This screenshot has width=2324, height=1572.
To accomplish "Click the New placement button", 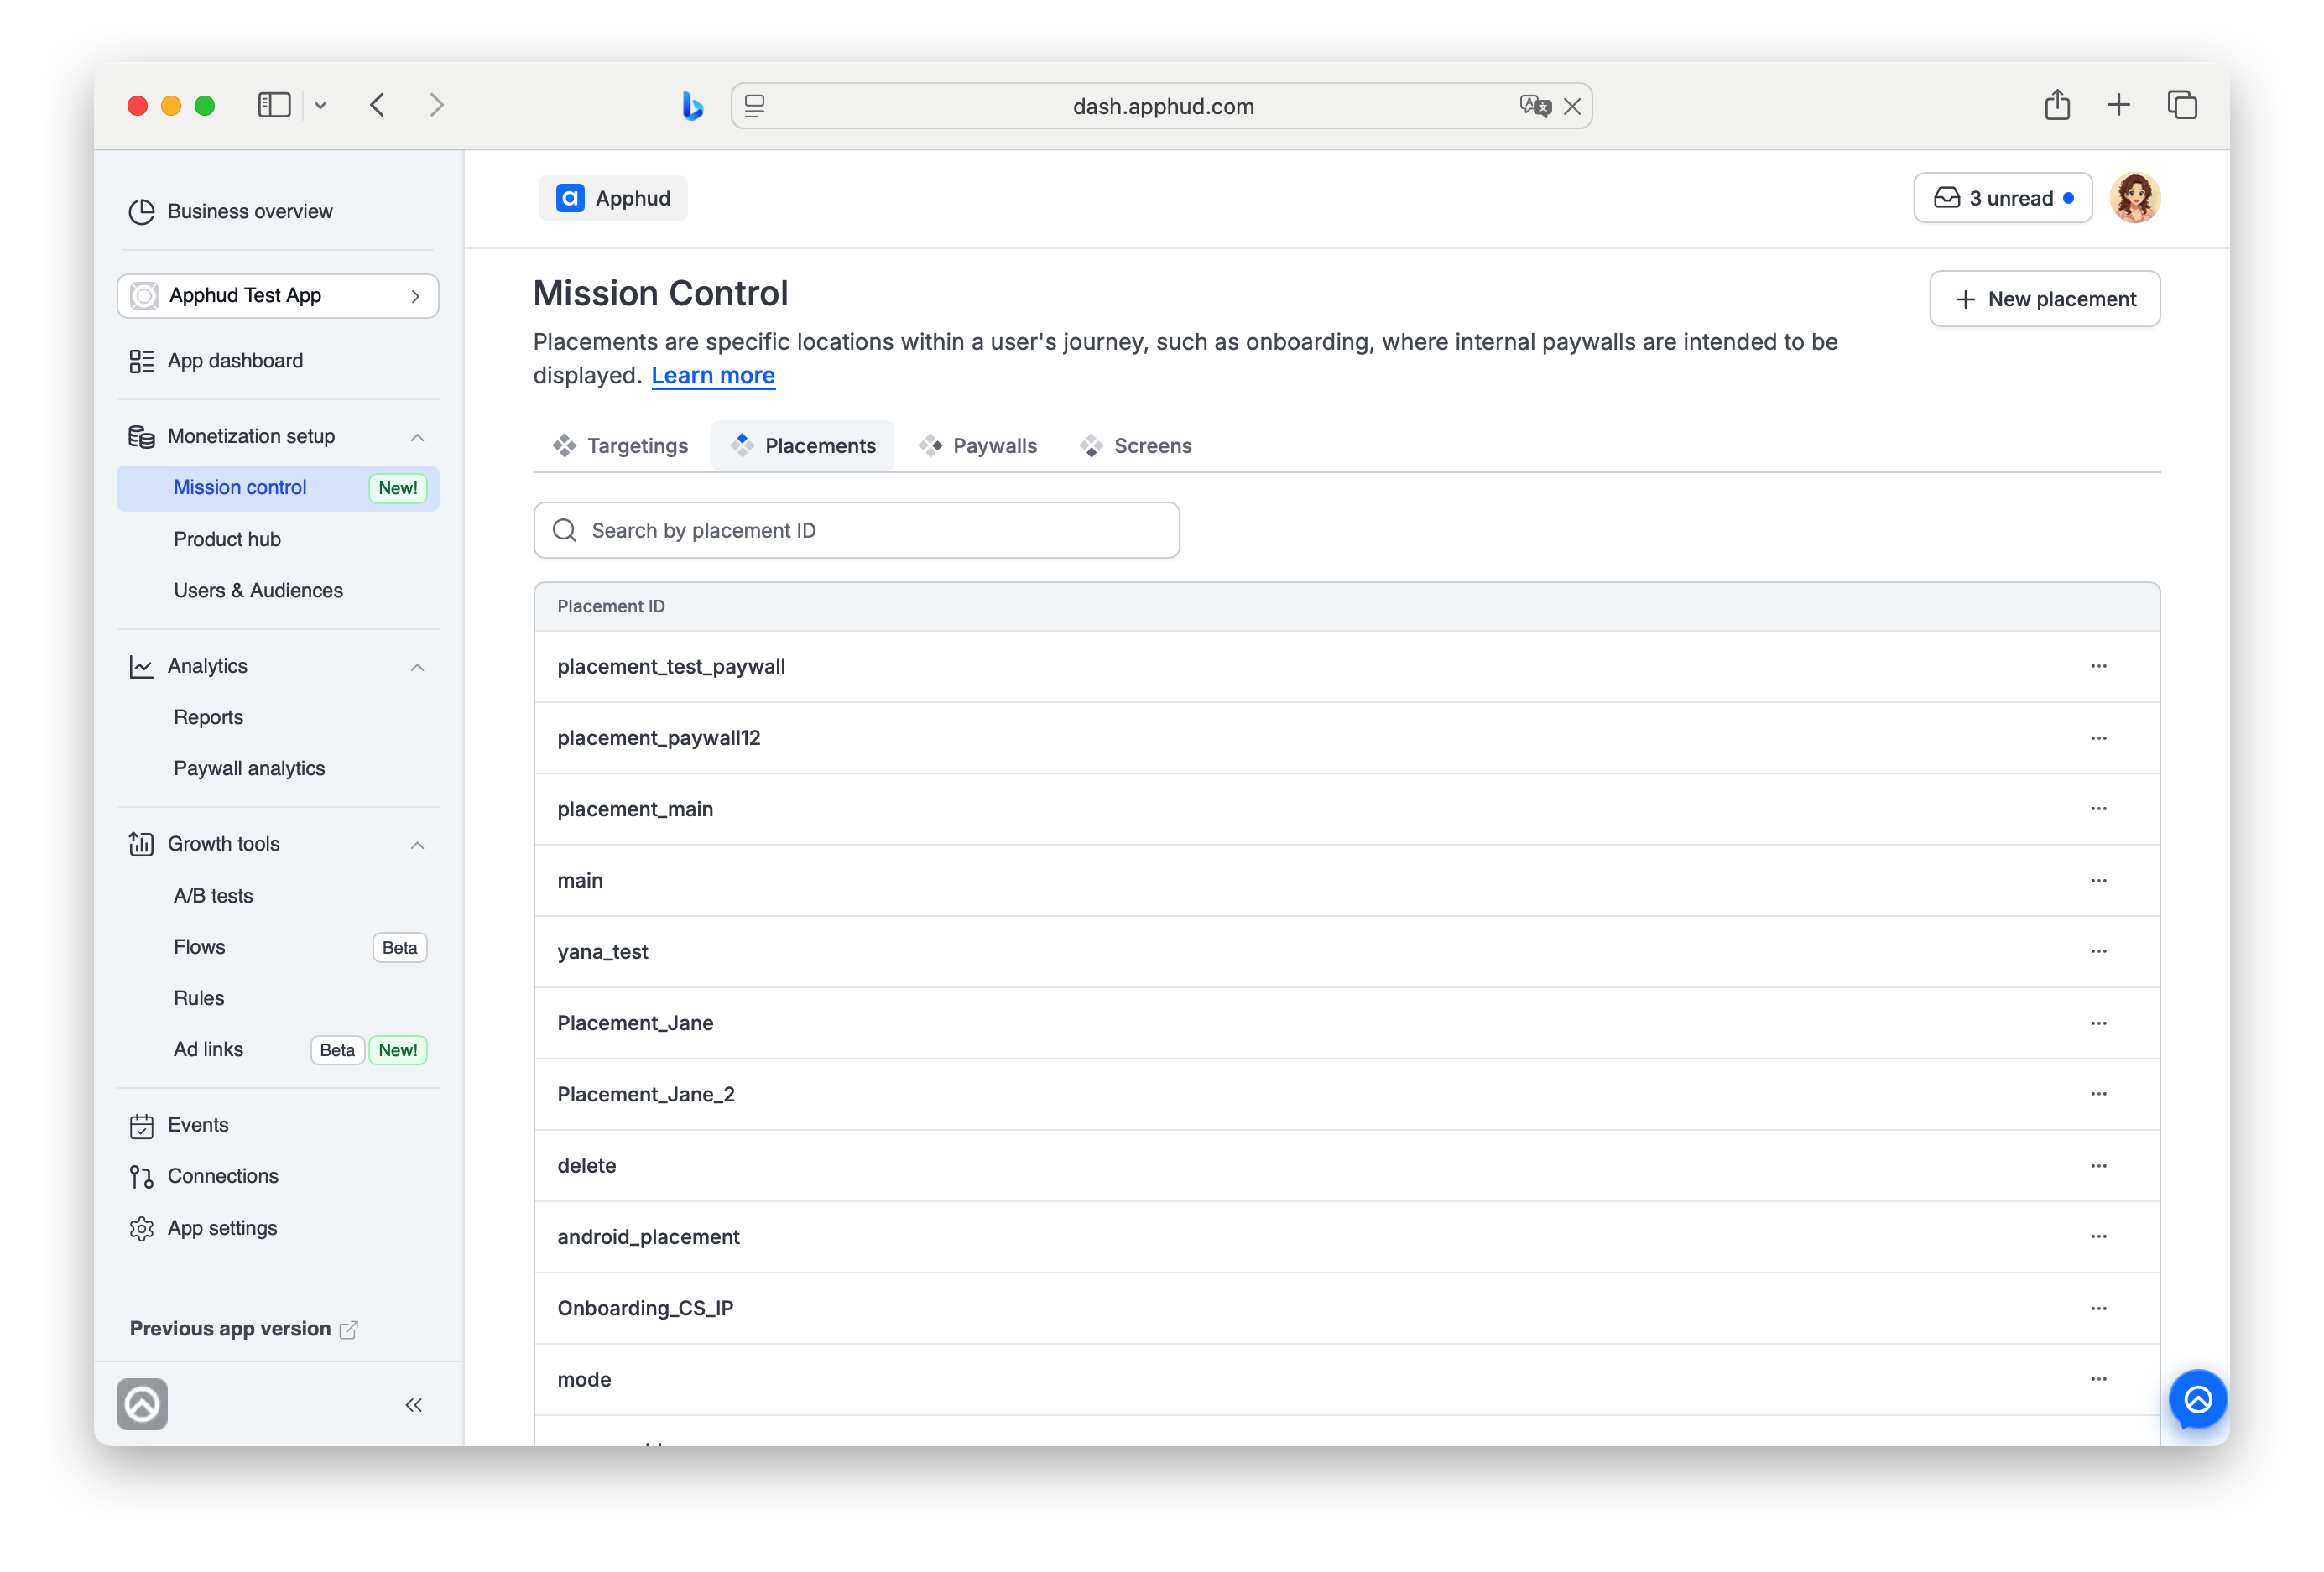I will pyautogui.click(x=2043, y=299).
